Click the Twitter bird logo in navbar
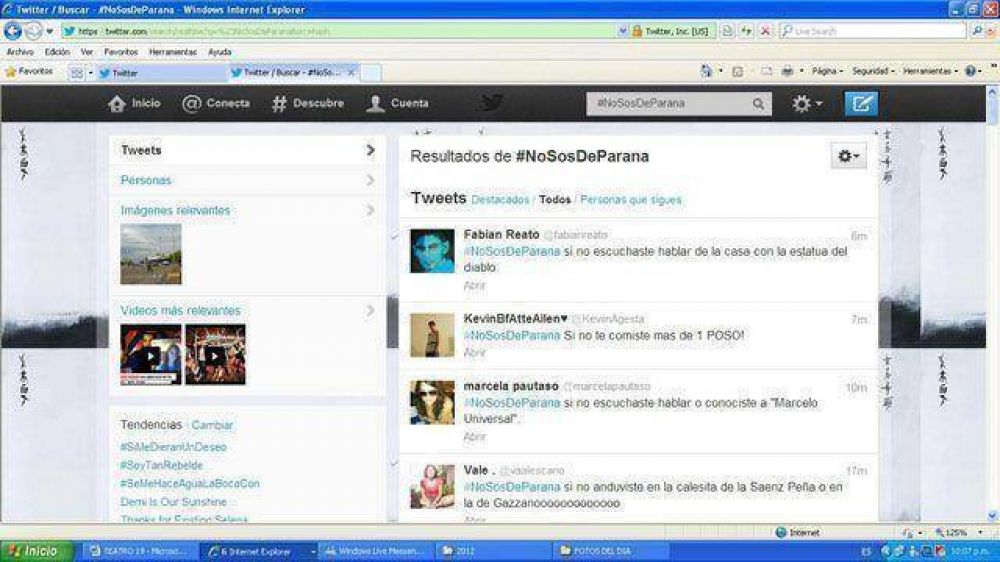 [x=492, y=103]
